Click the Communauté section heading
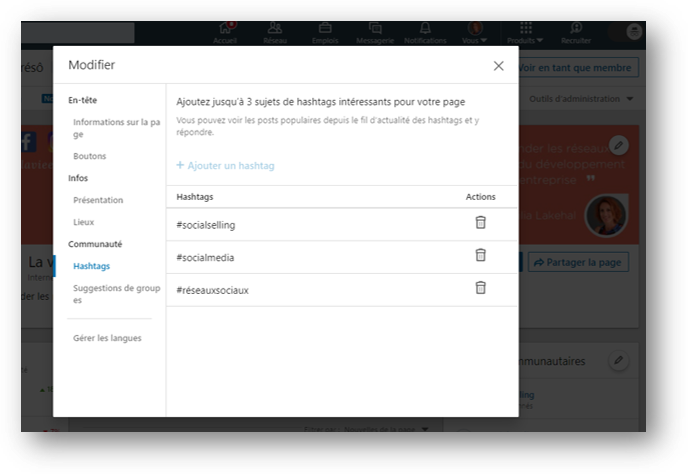The image size is (688, 474). (x=95, y=244)
